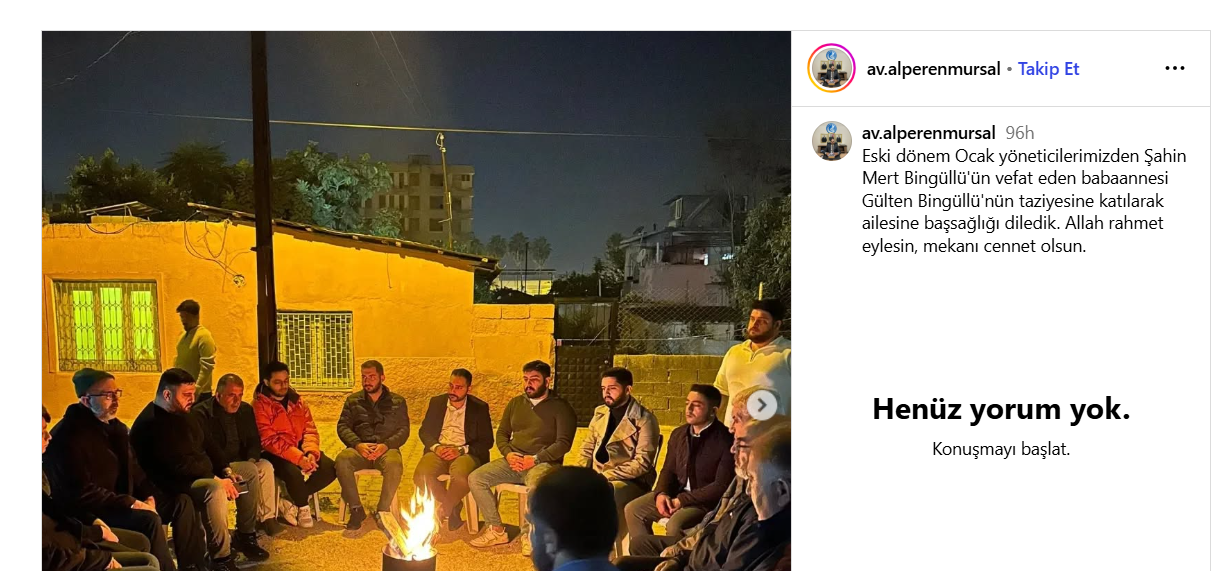Click the lit yellow window in photo
Screen dimensions: 1218x571
[106, 325]
